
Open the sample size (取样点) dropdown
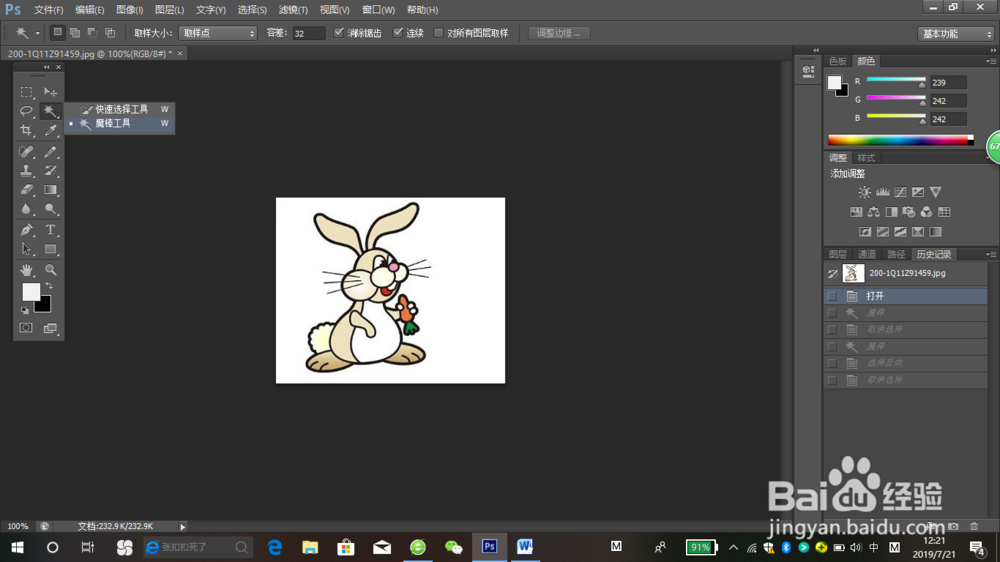point(217,33)
